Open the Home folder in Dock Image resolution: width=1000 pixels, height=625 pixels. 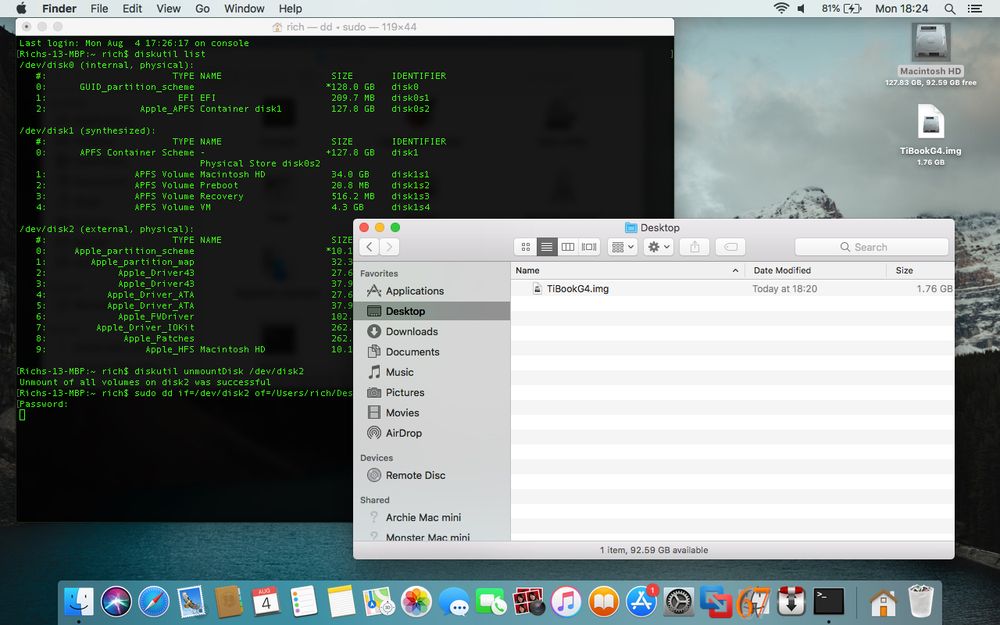point(883,601)
